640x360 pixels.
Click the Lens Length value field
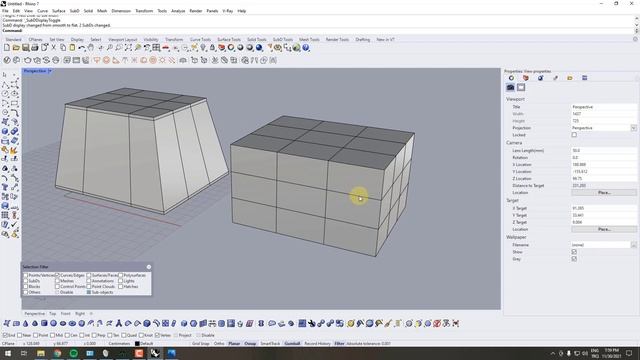point(604,151)
